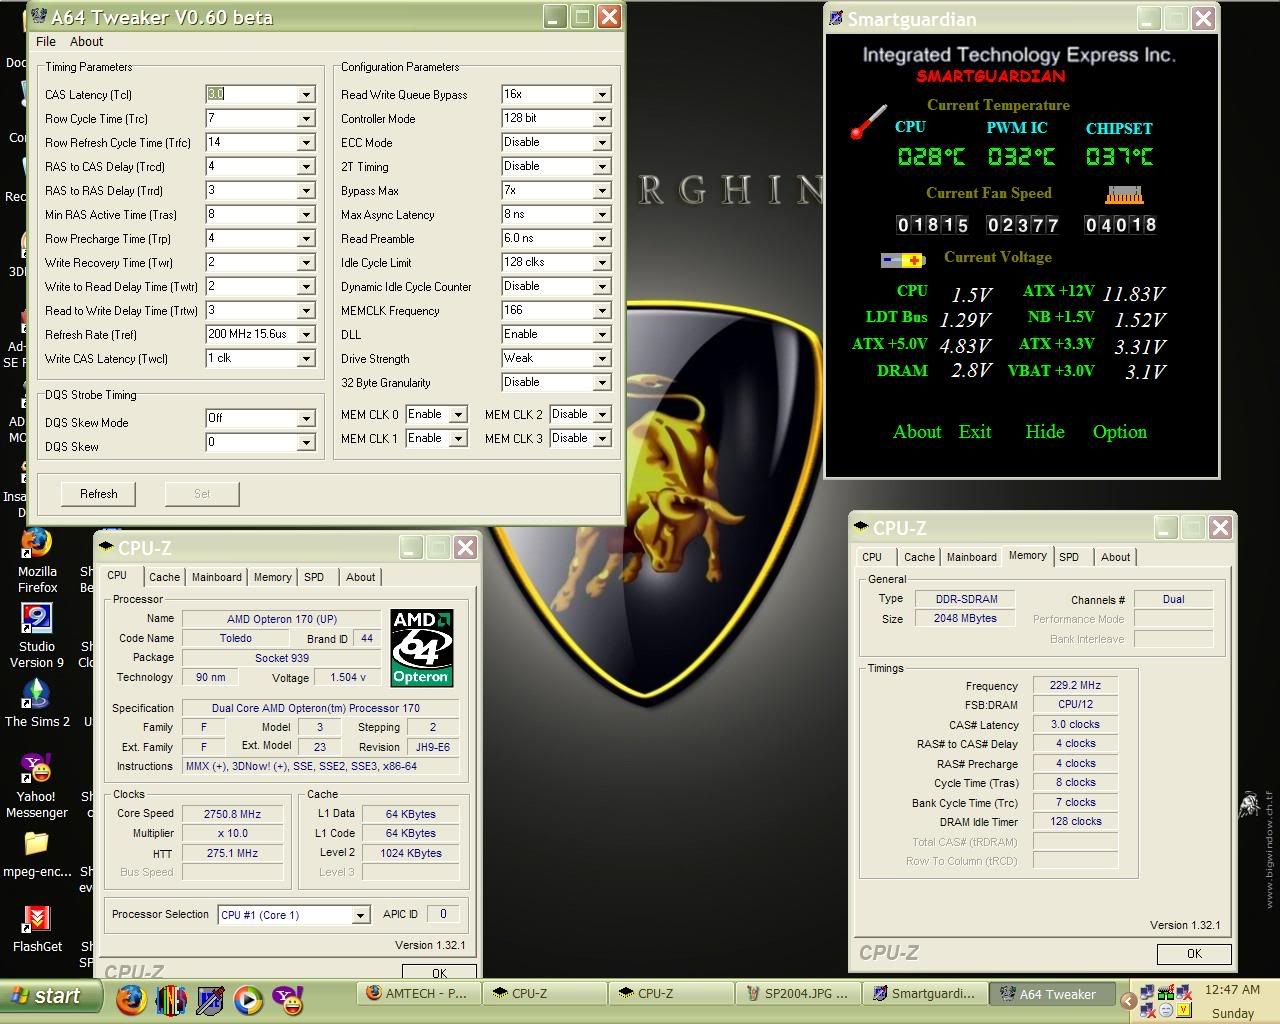Click Smartguardian title bar icon
Screen dimensions: 1280x1024
(836, 18)
